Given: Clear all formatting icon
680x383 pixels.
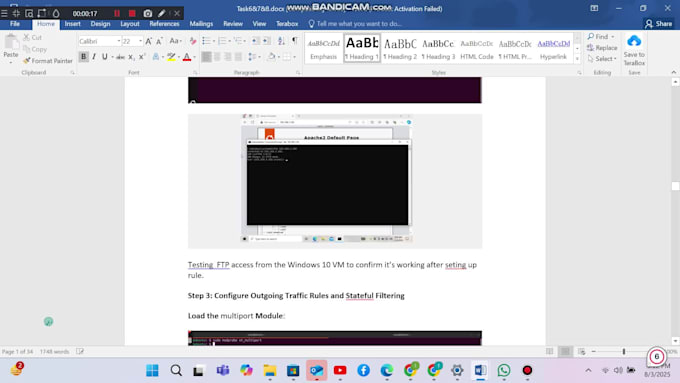Looking at the screenshot, I should tap(193, 41).
